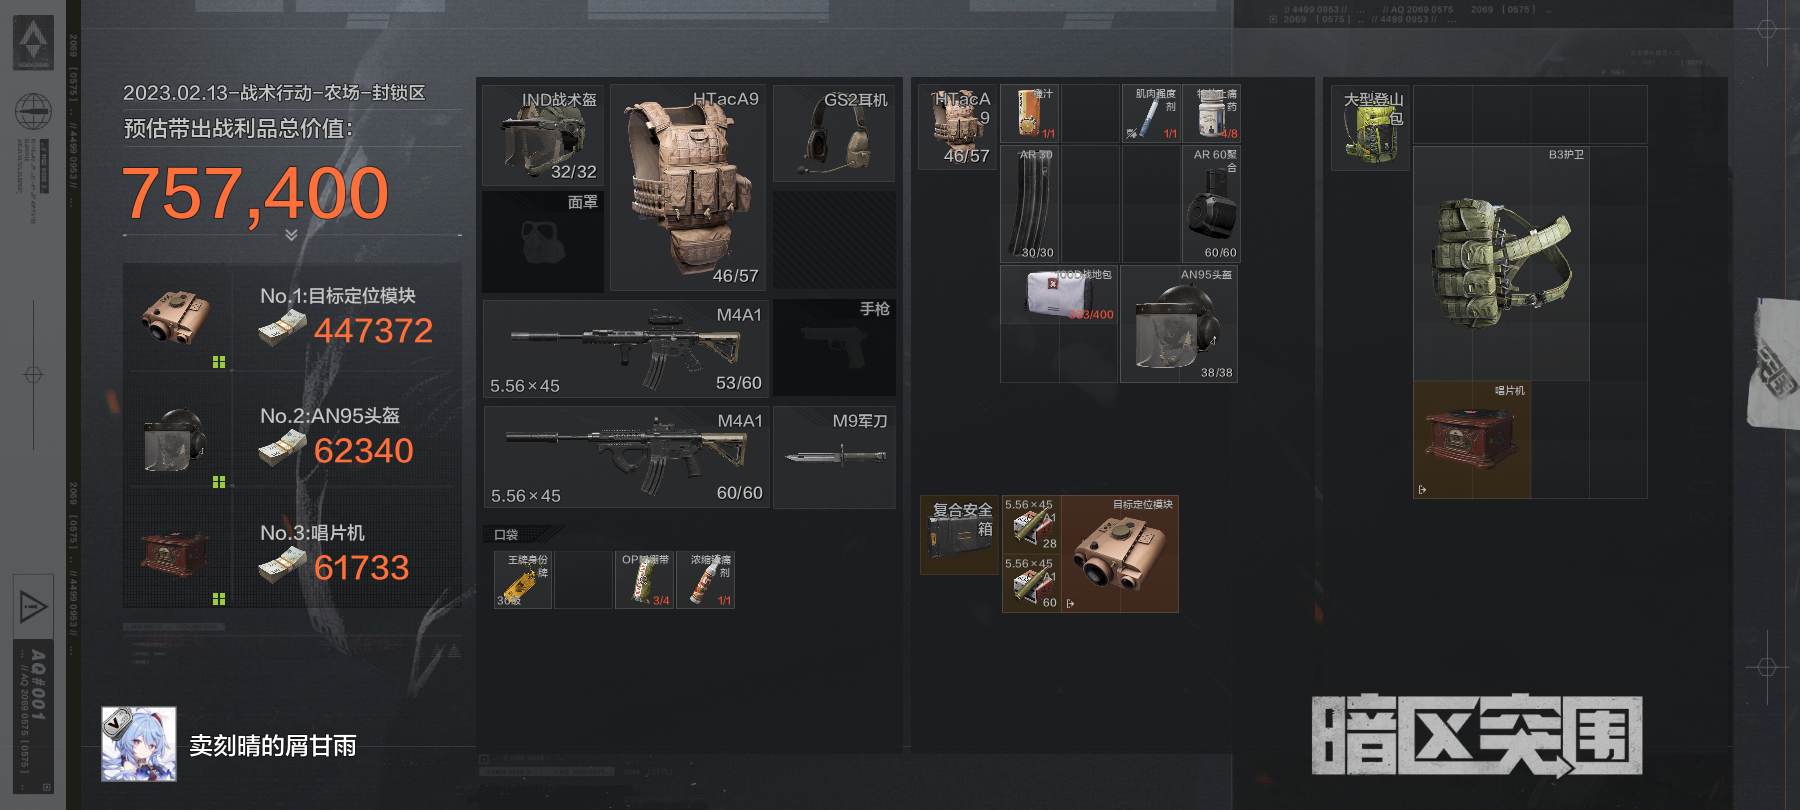Image resolution: width=1800 pixels, height=810 pixels.
Task: Click the 暗区突围 game logo
Action: (x=1477, y=736)
